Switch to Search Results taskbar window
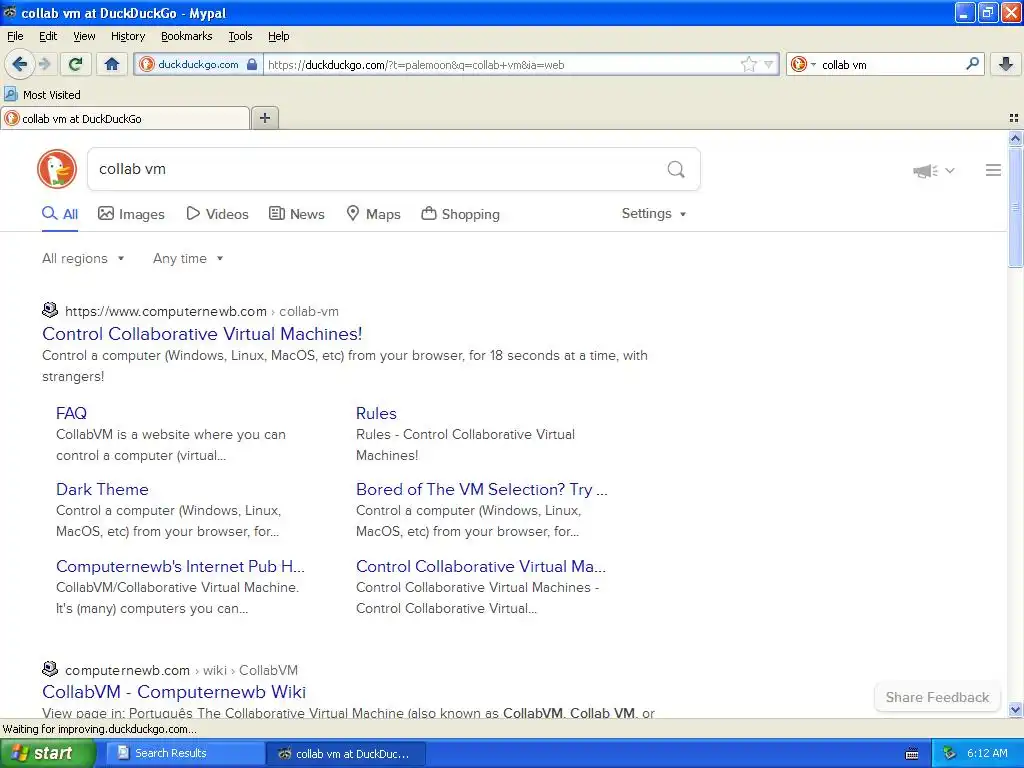 185,753
